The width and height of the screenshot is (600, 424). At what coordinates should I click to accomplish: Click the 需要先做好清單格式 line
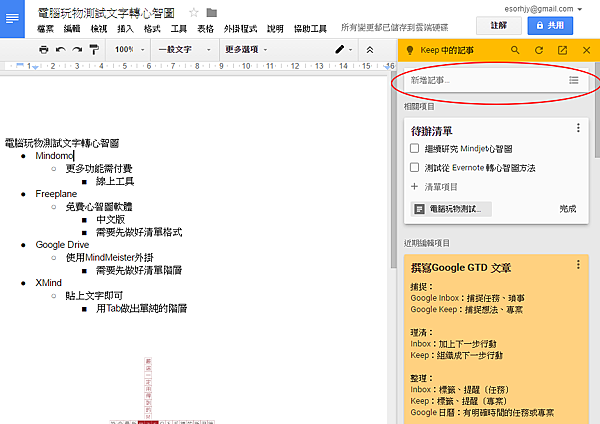pos(139,232)
